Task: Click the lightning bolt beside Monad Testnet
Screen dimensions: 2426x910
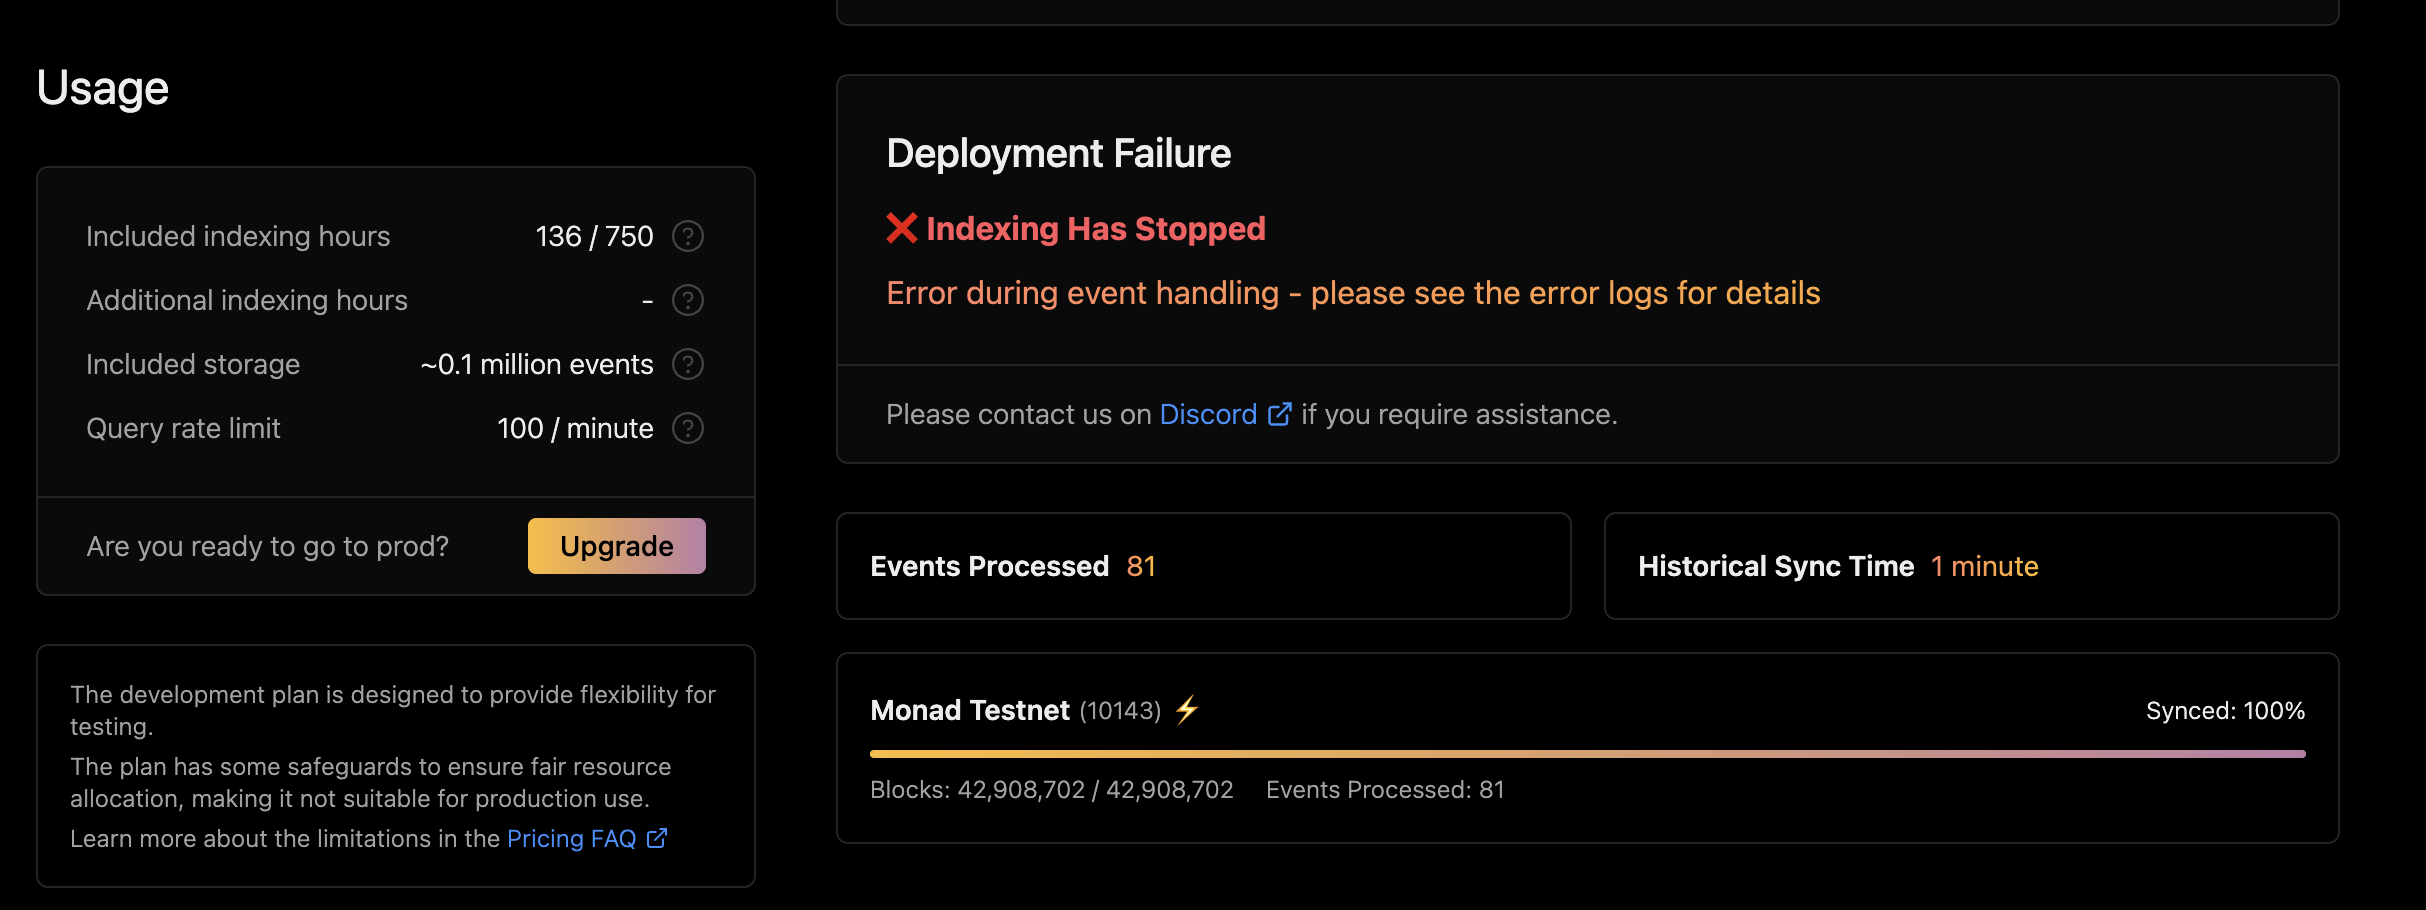Action: tap(1186, 710)
